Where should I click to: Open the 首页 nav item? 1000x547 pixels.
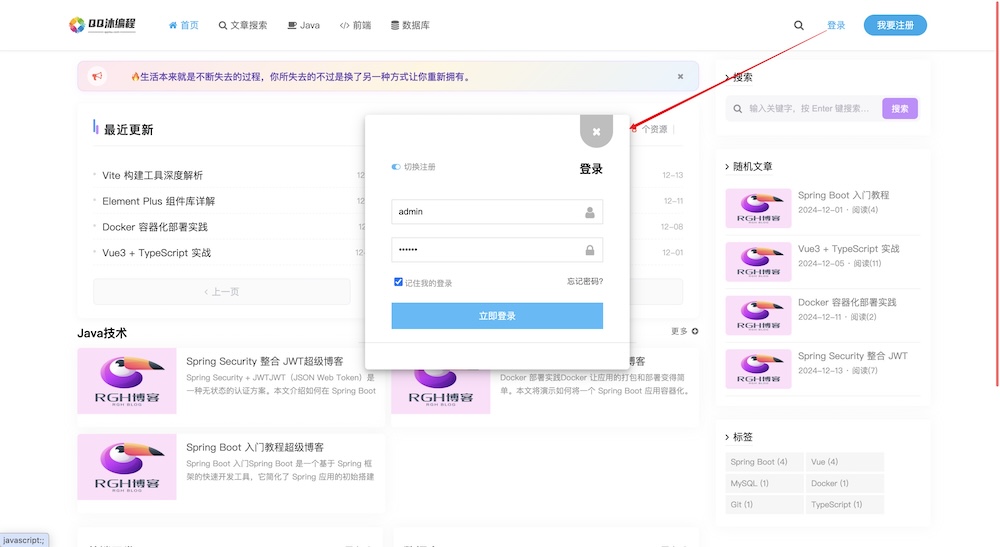coord(184,26)
